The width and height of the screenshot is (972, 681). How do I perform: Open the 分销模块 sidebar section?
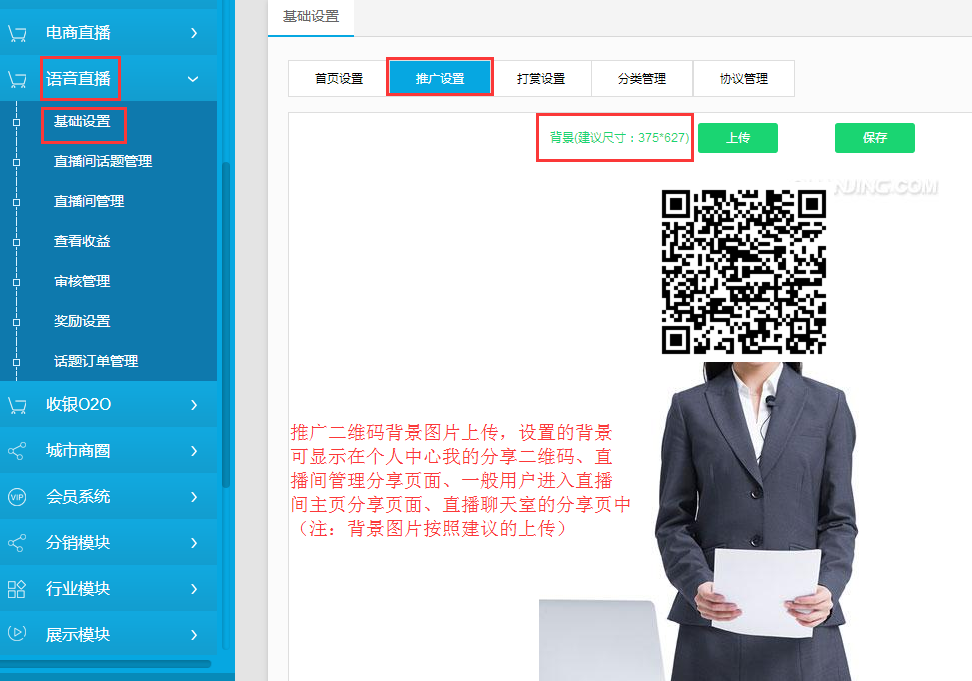tap(108, 543)
